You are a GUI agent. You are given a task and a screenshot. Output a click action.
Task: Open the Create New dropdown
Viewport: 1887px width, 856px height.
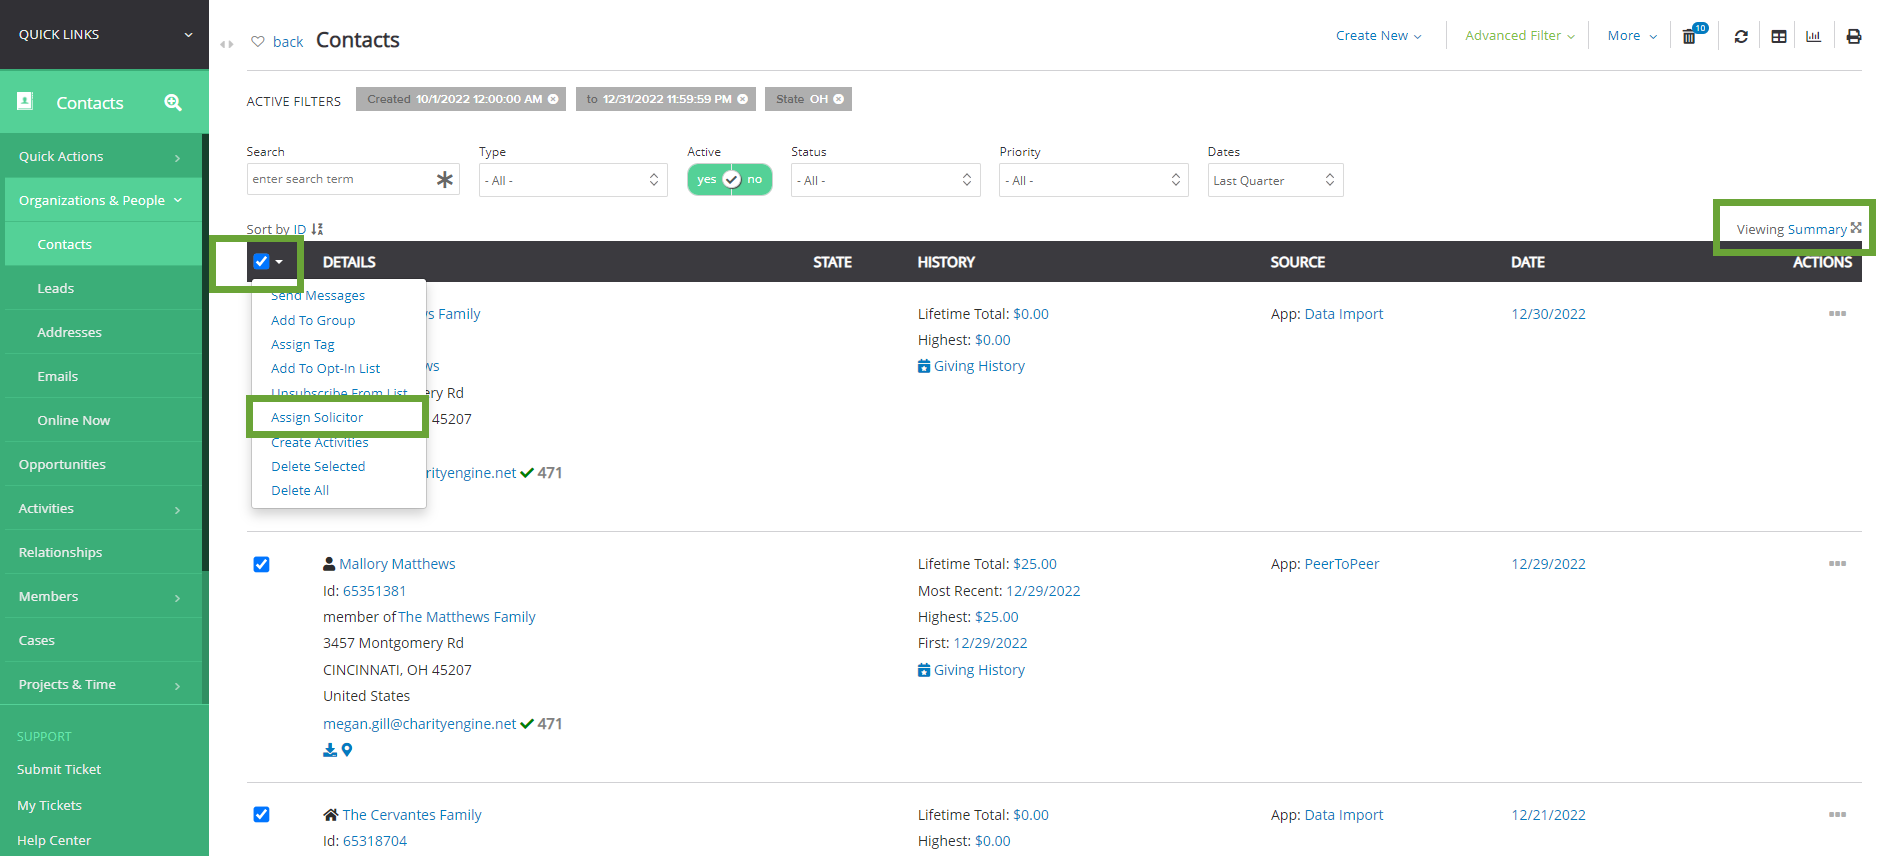coord(1378,35)
